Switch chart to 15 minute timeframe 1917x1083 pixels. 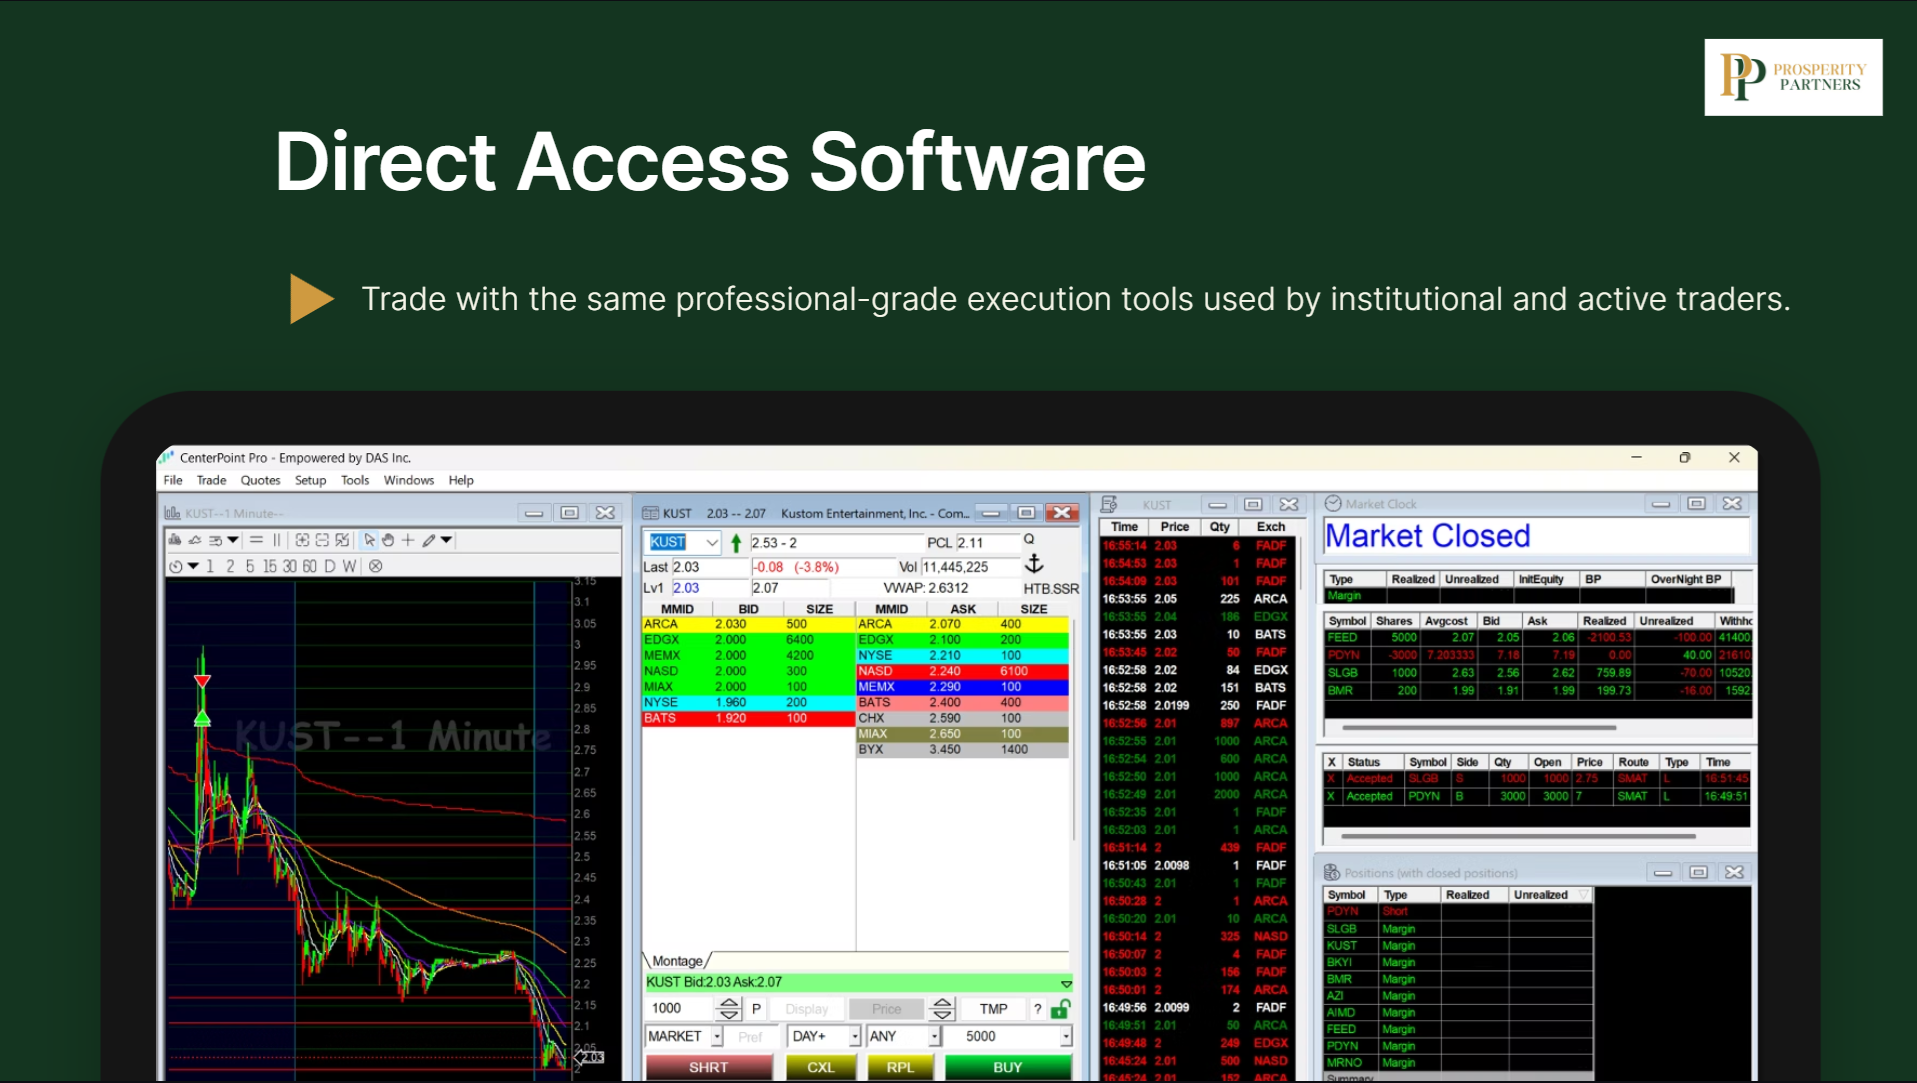[x=269, y=566]
